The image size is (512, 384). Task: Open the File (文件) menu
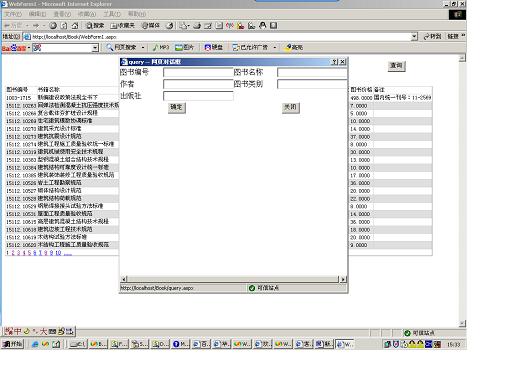click(x=13, y=14)
